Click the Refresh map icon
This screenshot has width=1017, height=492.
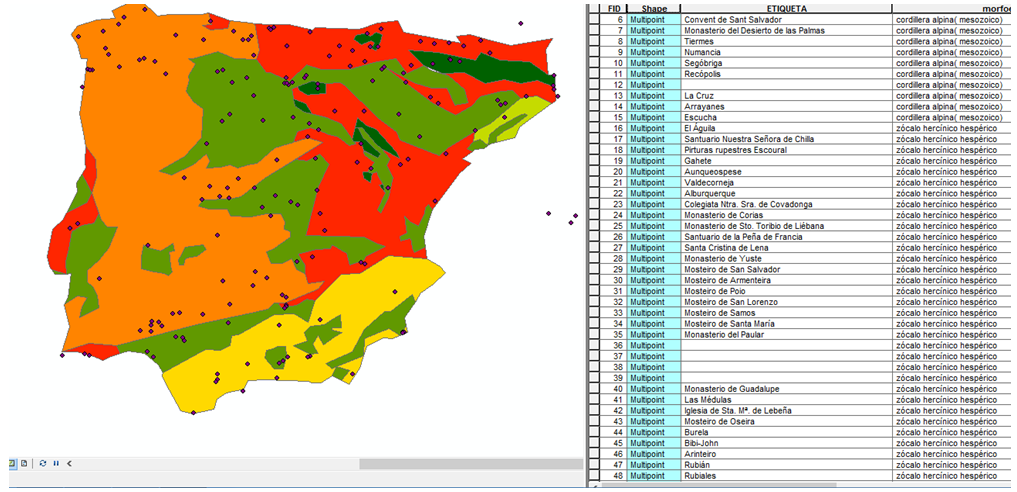[43, 464]
